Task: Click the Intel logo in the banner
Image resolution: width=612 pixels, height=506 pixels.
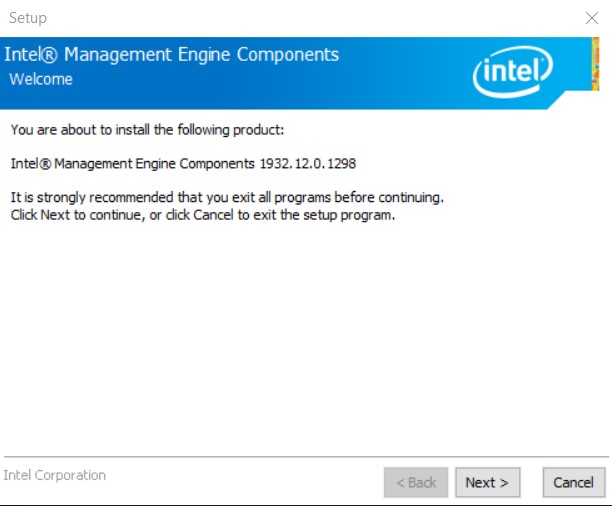Action: coord(512,70)
